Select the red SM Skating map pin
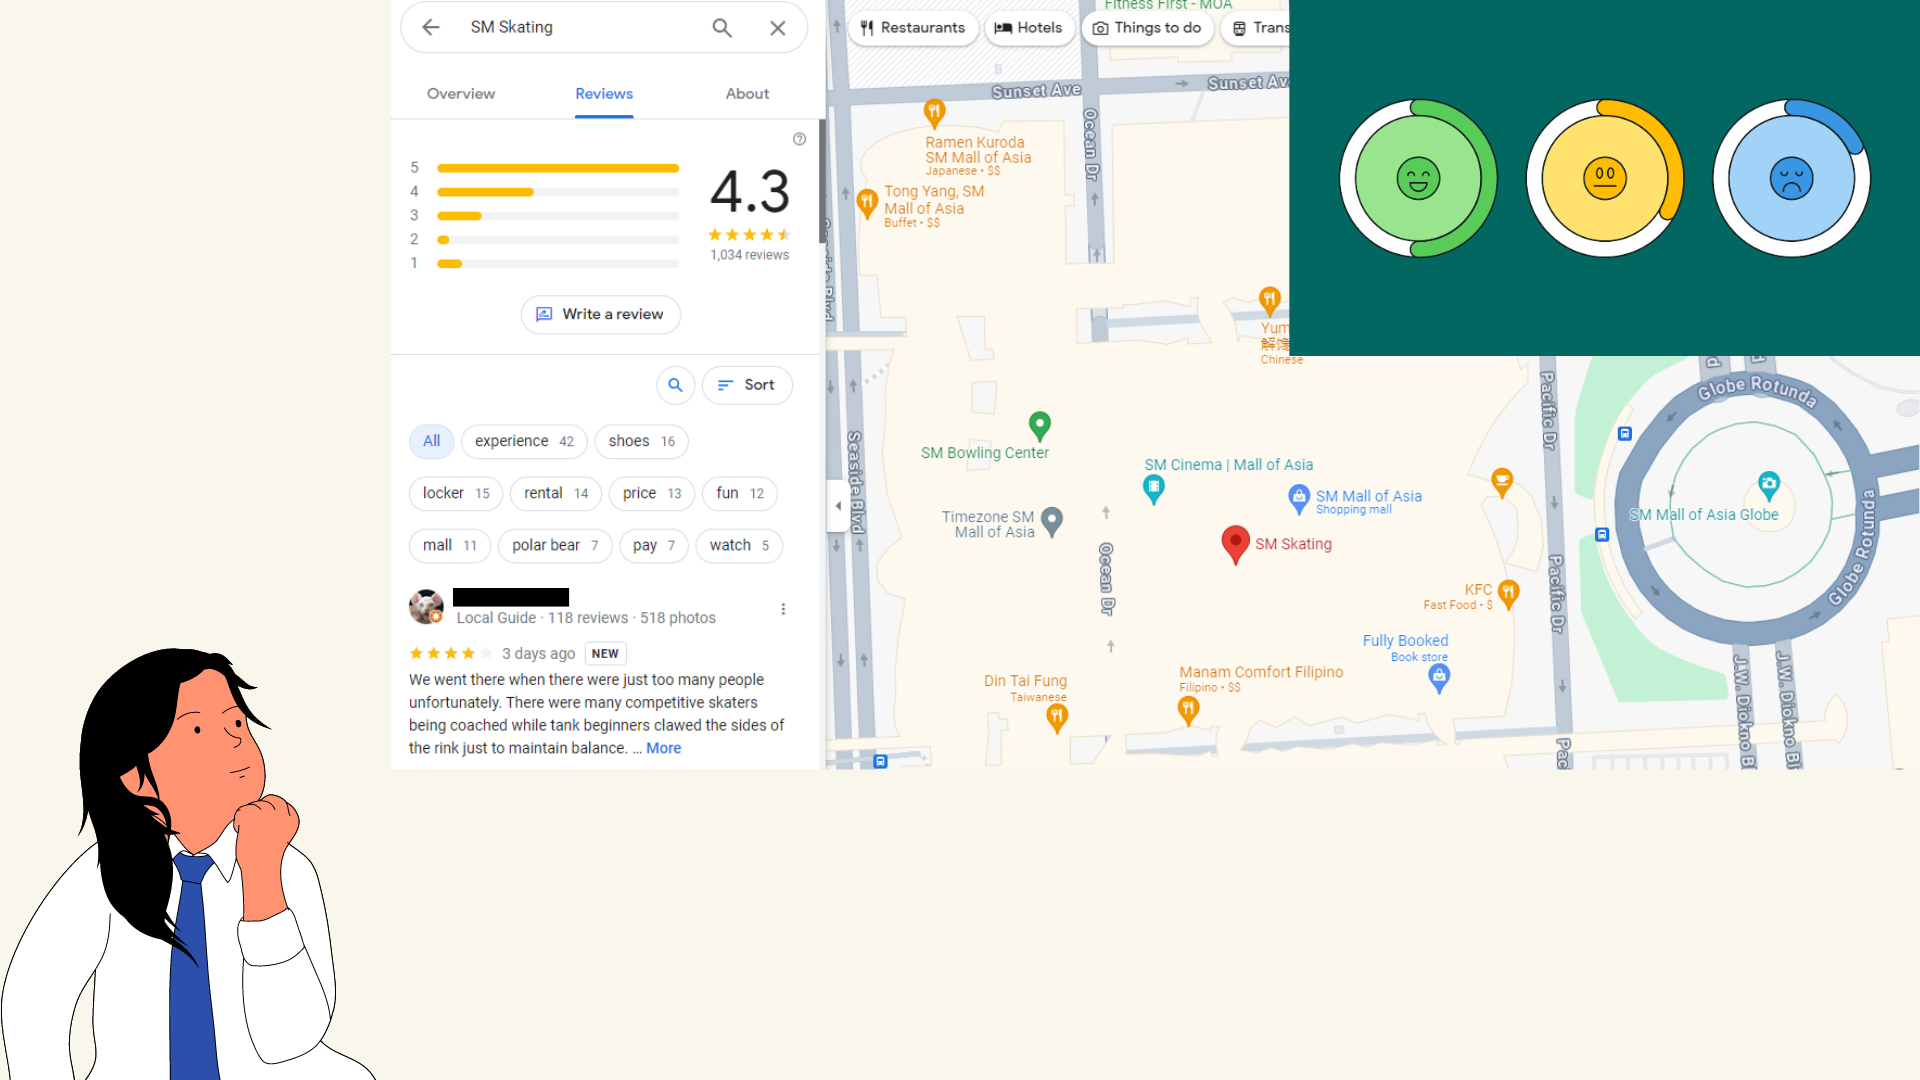The width and height of the screenshot is (1920, 1080). (1235, 543)
